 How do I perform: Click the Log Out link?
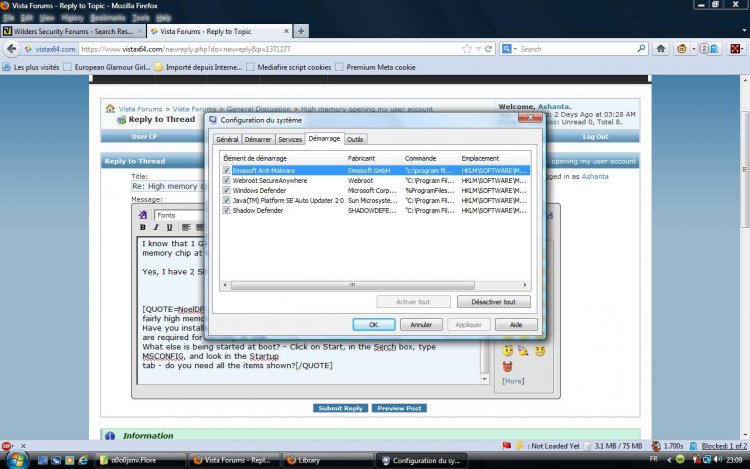(595, 137)
